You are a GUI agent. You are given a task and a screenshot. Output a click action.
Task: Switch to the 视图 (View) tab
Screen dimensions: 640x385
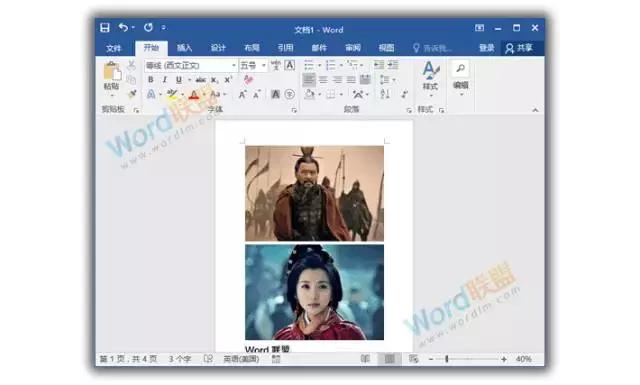click(386, 48)
